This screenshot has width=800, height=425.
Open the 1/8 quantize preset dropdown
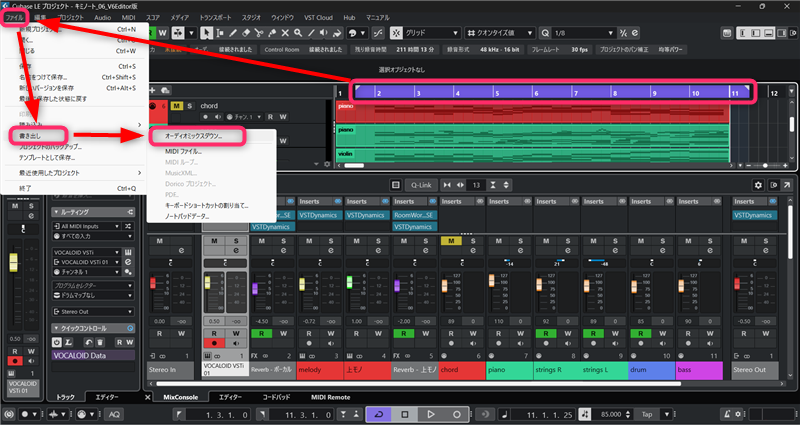click(584, 33)
